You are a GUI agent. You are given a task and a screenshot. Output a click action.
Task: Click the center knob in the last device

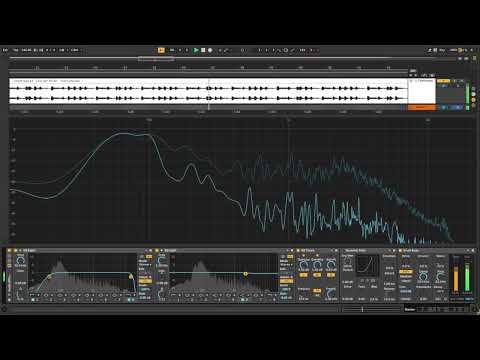point(423,276)
